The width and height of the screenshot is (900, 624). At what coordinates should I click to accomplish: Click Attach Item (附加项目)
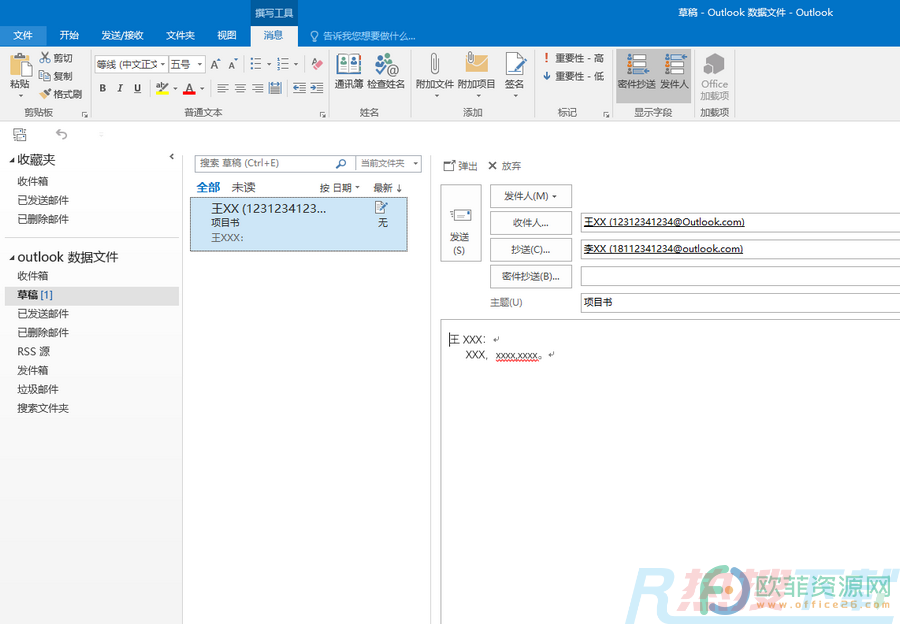coord(476,75)
